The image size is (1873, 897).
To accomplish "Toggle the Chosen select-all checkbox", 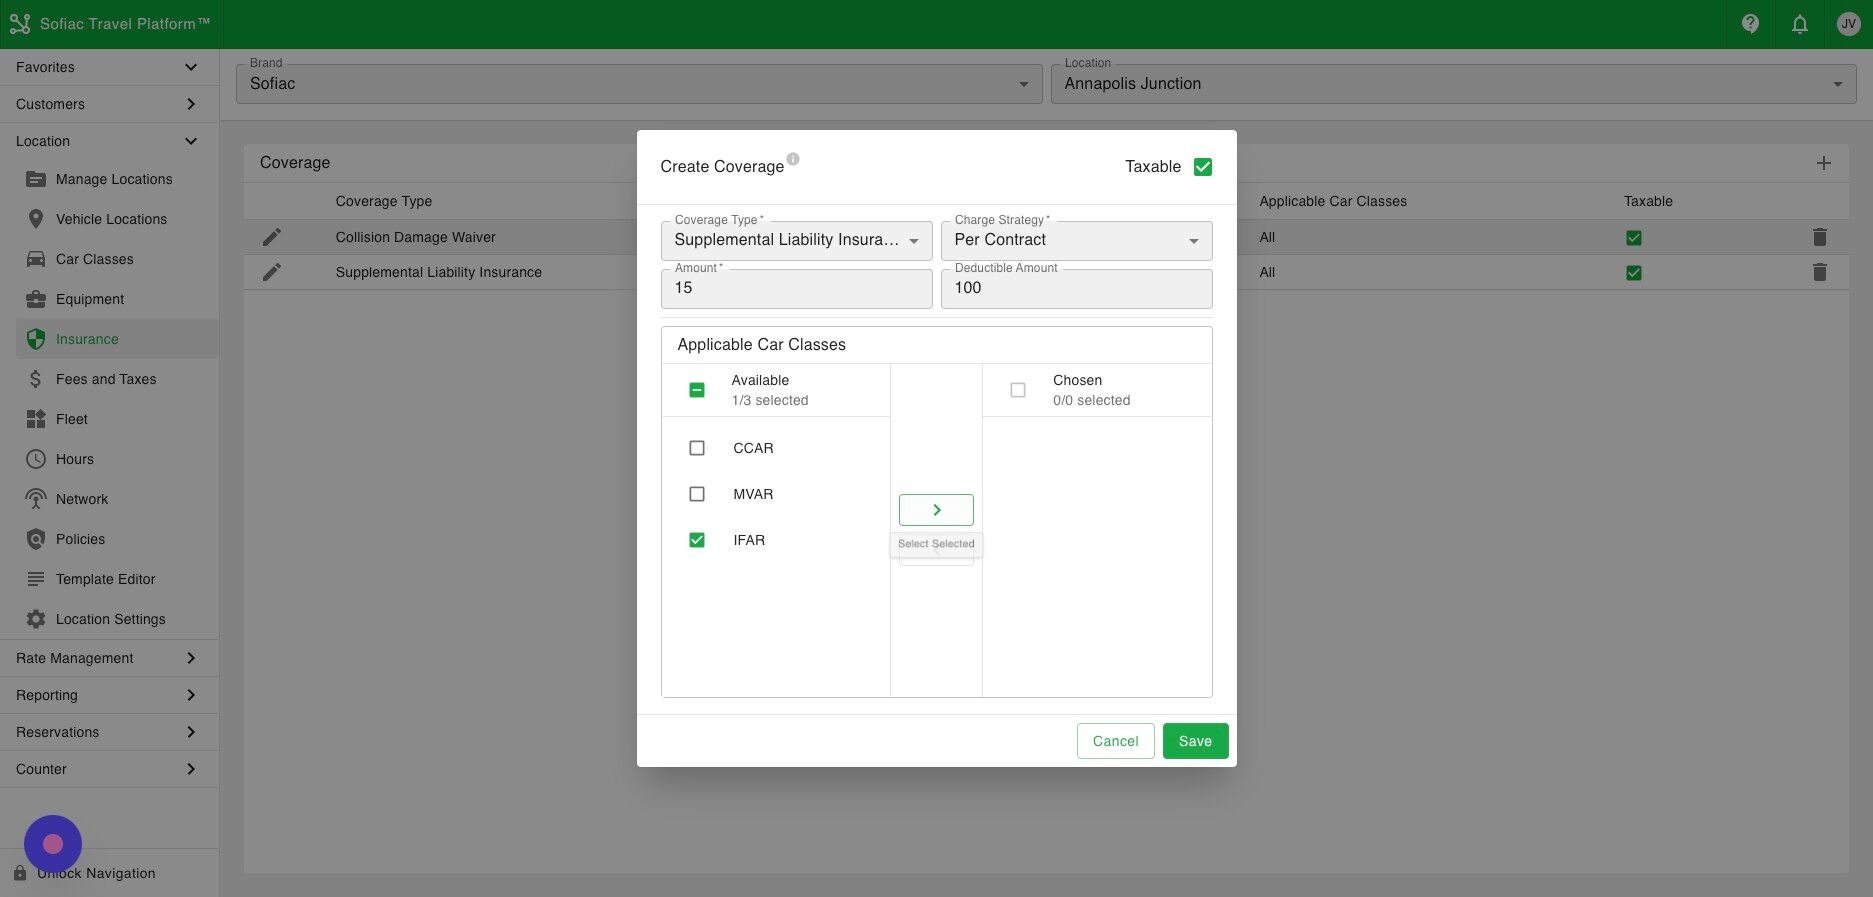I will pos(1018,390).
